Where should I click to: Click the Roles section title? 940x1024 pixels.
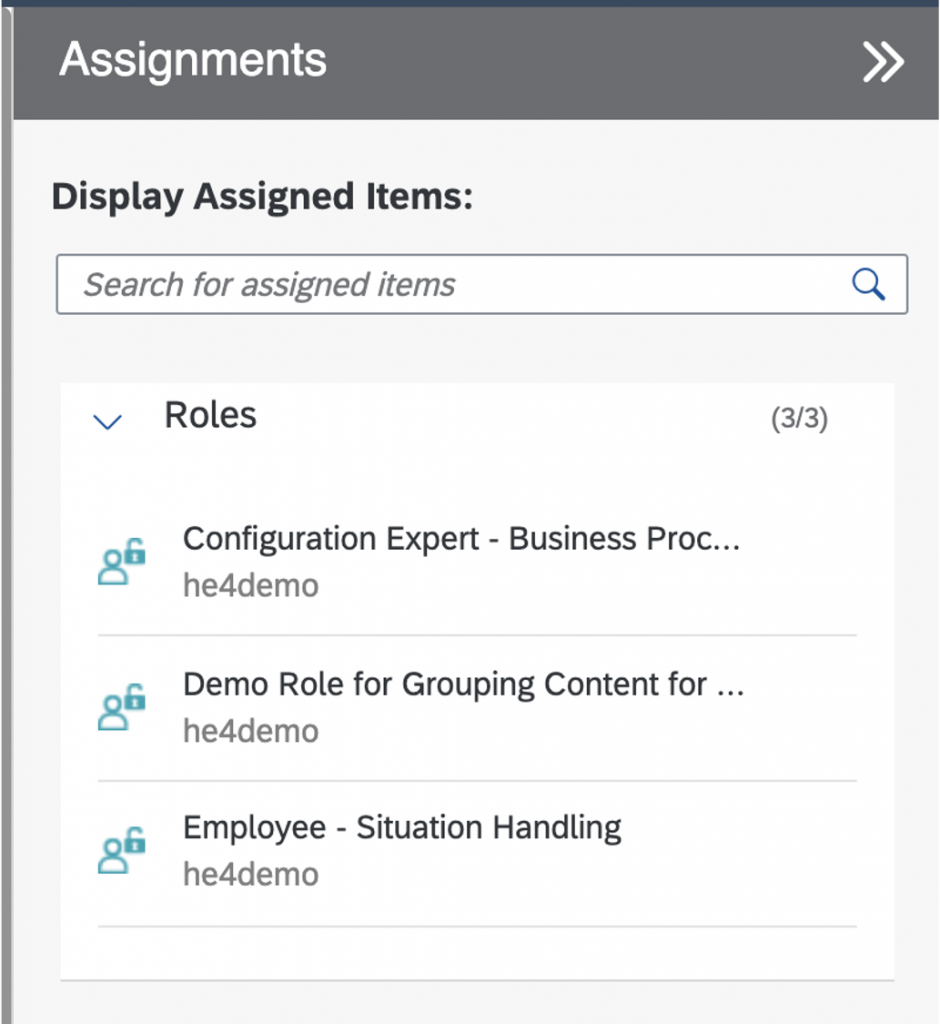(x=210, y=415)
